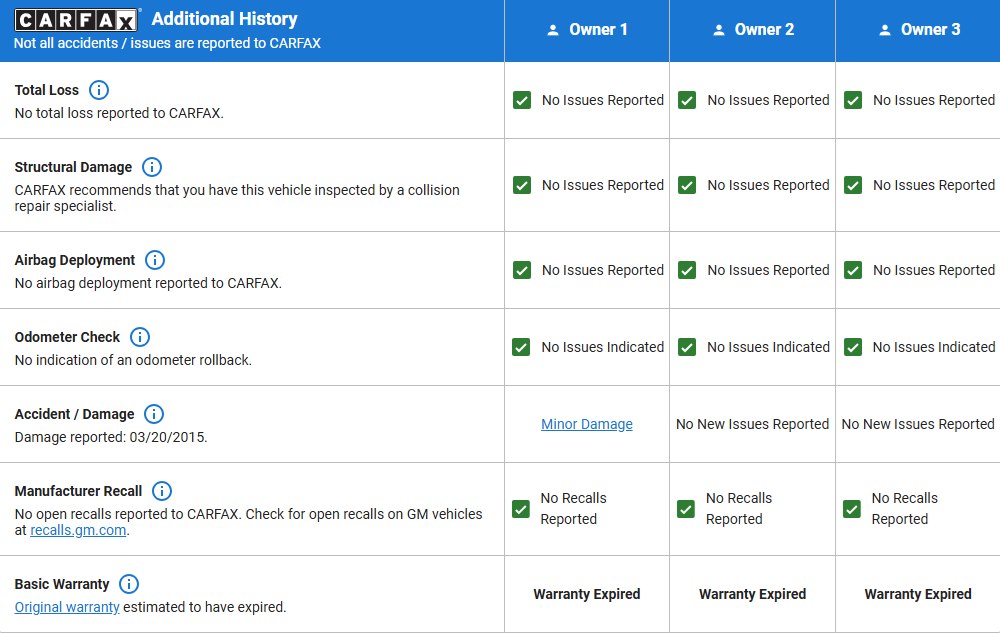Screen dimensions: 1000x633
Task: Open the Structural Damage info icon
Action: pos(152,167)
